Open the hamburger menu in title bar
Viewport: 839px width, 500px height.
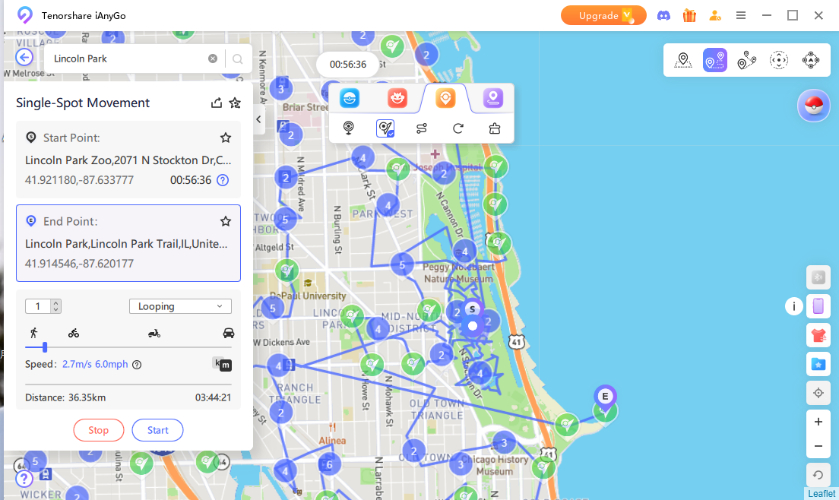pyautogui.click(x=741, y=16)
